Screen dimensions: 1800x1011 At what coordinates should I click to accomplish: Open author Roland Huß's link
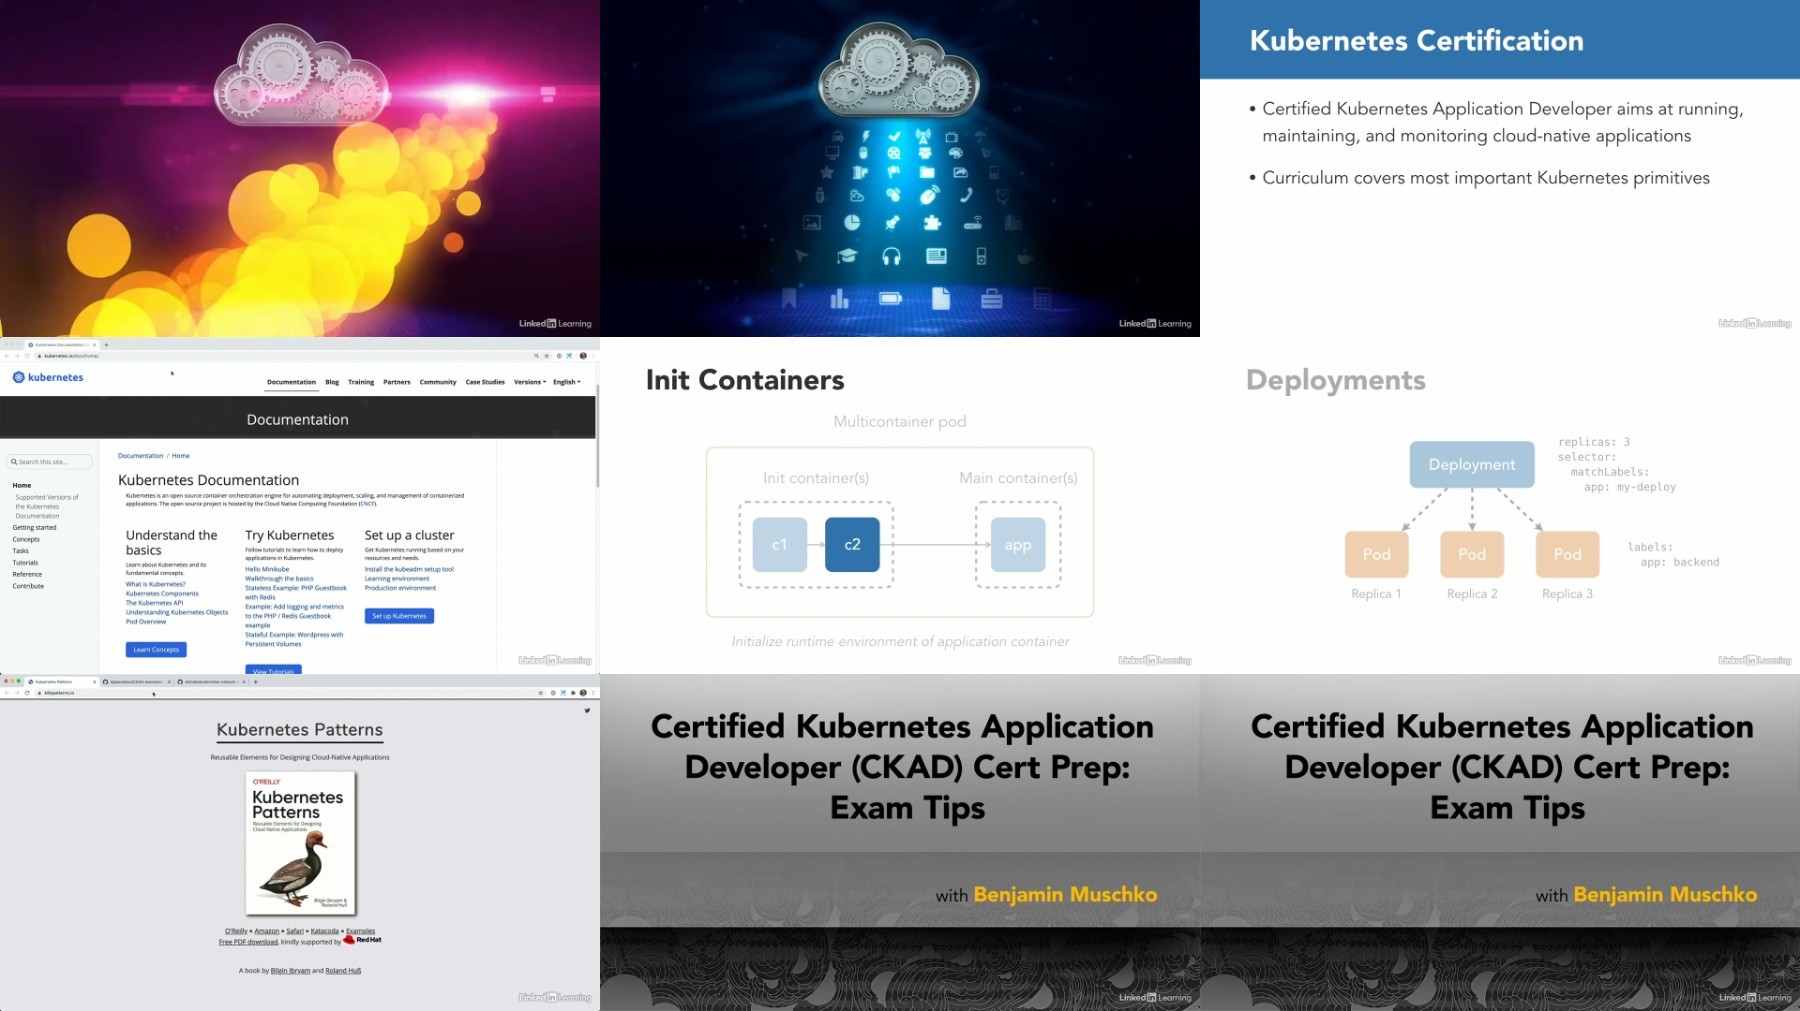(343, 971)
